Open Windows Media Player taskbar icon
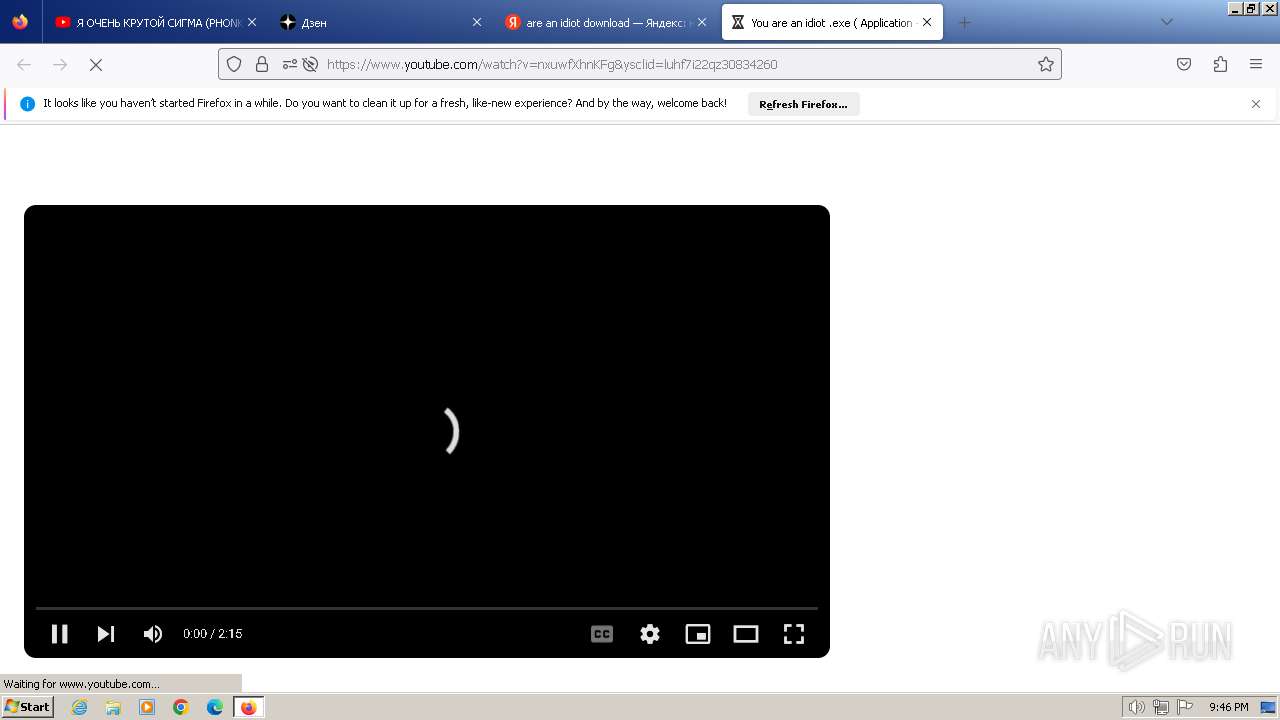The width and height of the screenshot is (1280, 720). click(147, 707)
